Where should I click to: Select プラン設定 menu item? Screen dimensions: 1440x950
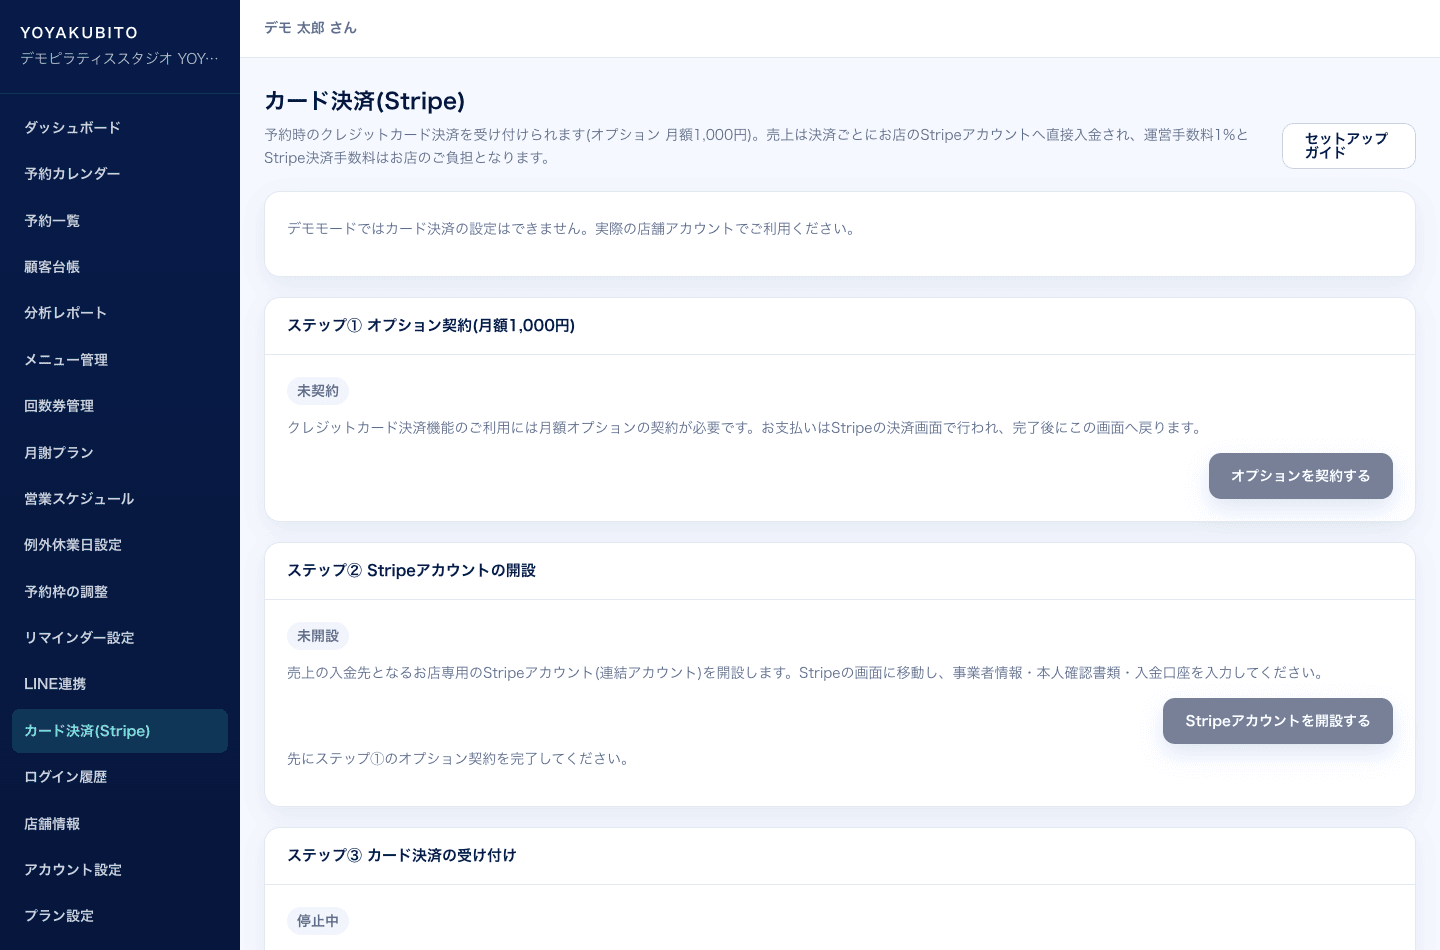pyautogui.click(x=120, y=916)
